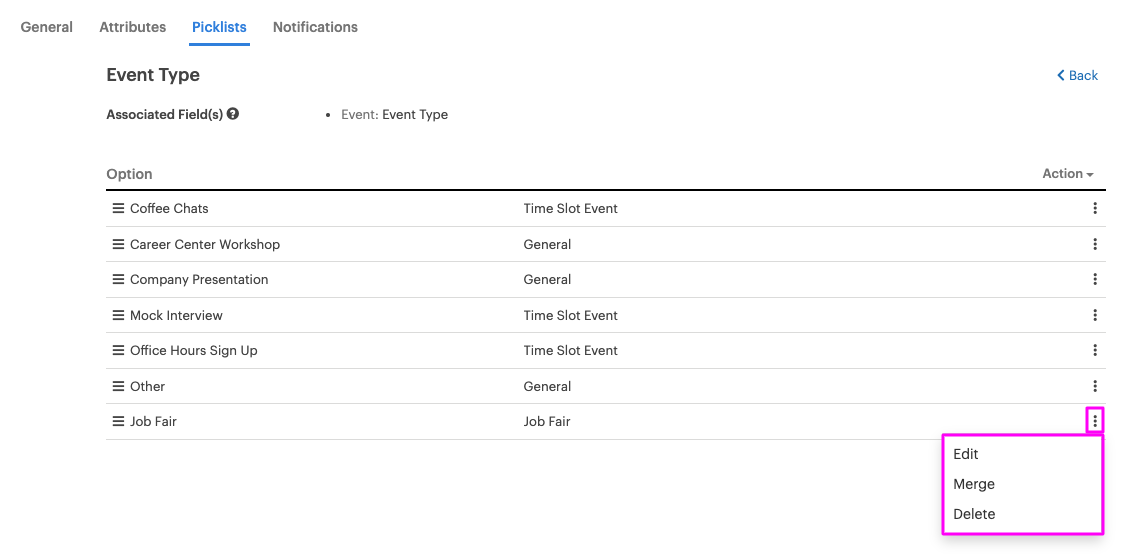This screenshot has height=554, width=1122.
Task: Grab the reorder handle for Coffee Chats
Action: pos(118,208)
